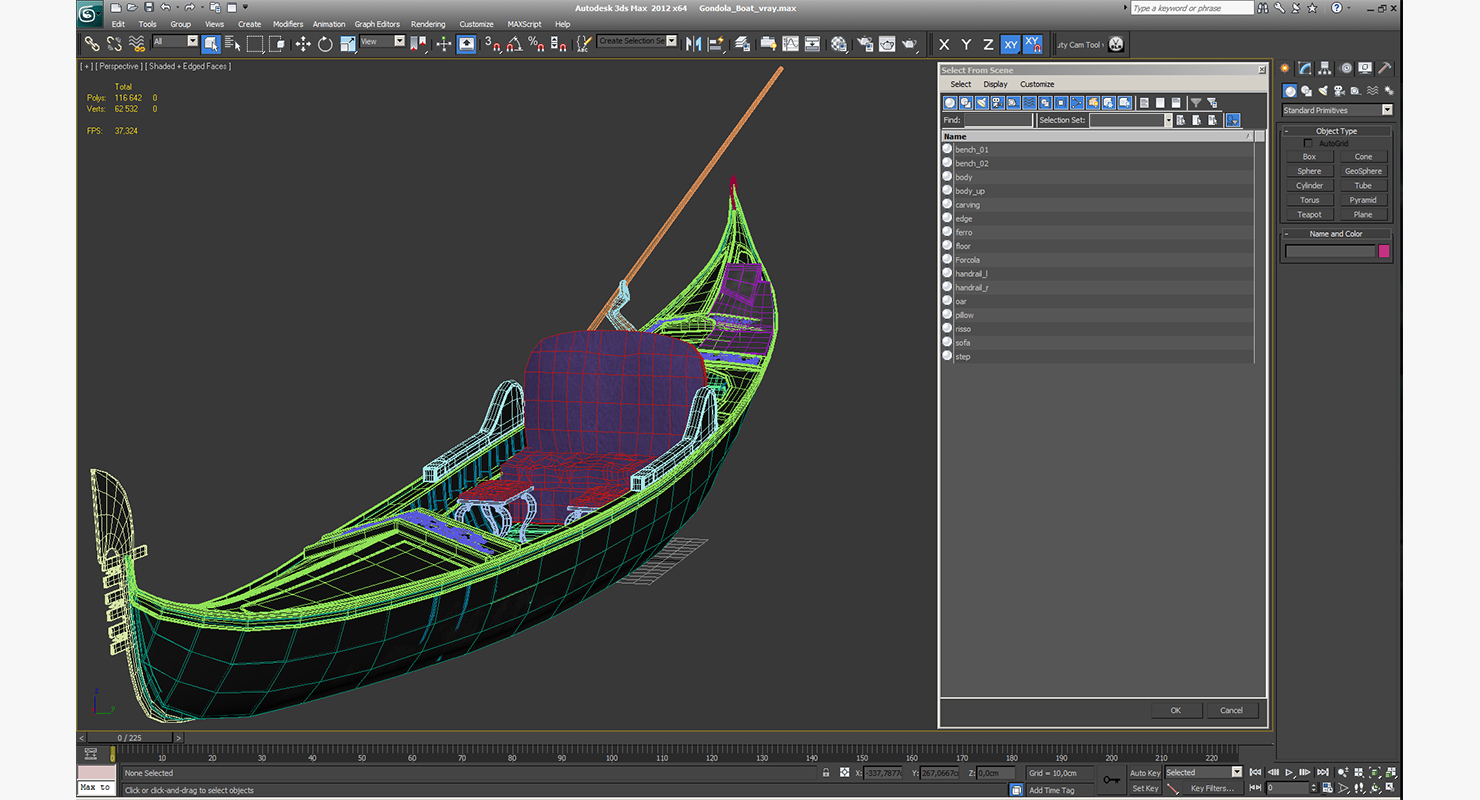This screenshot has height=800, width=1480.
Task: Switch to the Modify command panel tab
Action: [1305, 68]
